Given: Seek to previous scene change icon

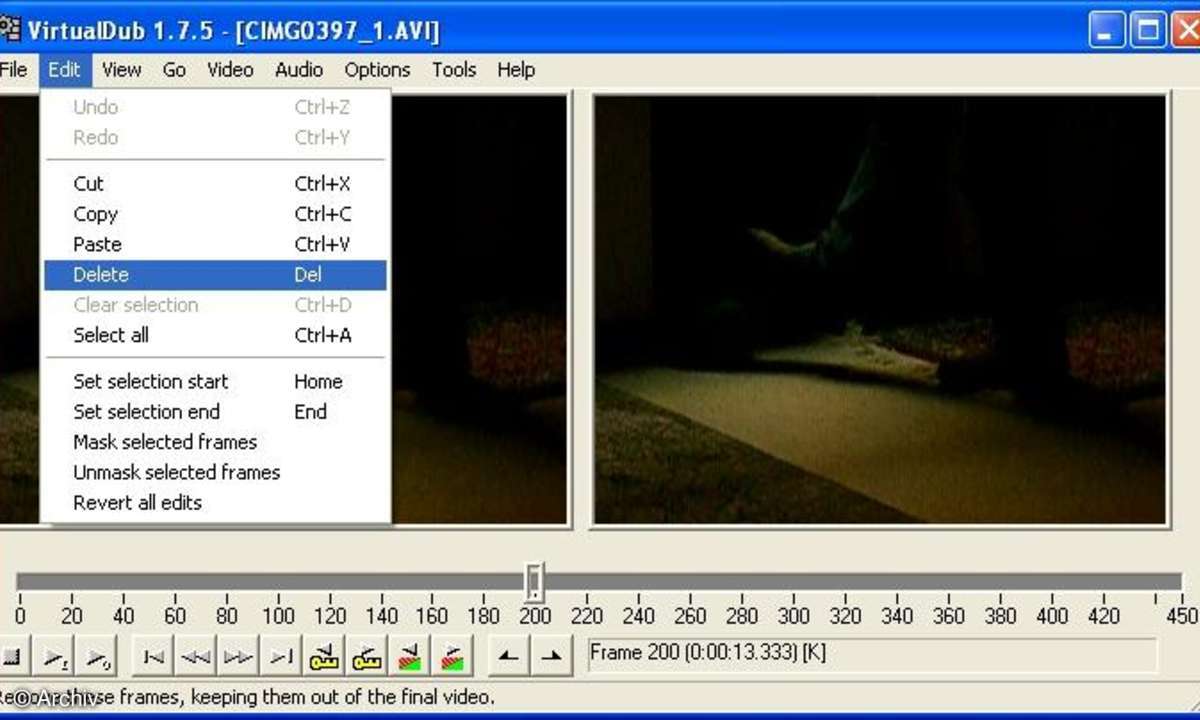Looking at the screenshot, I should pos(410,657).
